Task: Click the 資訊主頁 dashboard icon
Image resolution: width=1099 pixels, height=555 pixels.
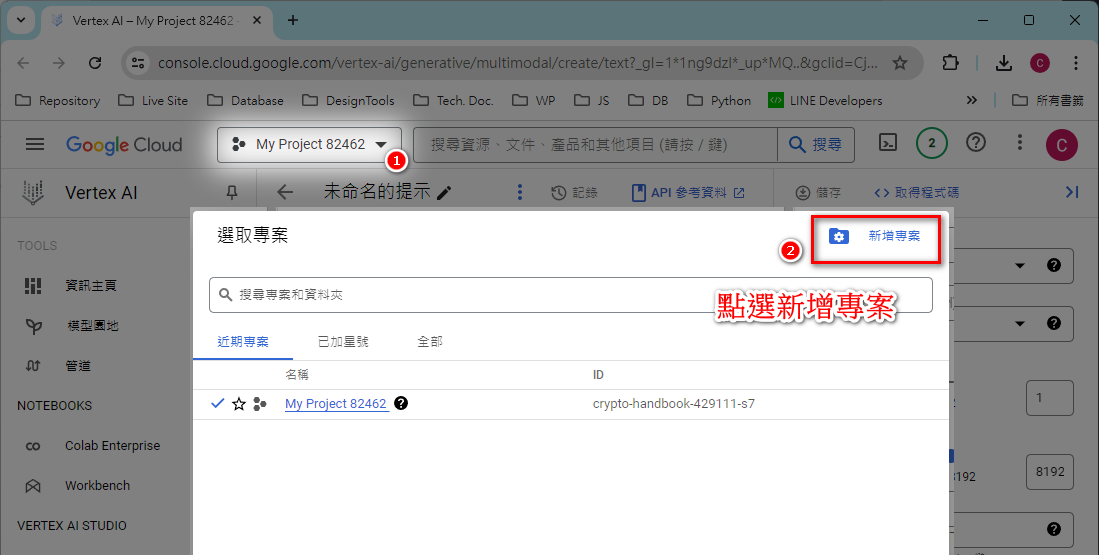Action: (33, 285)
